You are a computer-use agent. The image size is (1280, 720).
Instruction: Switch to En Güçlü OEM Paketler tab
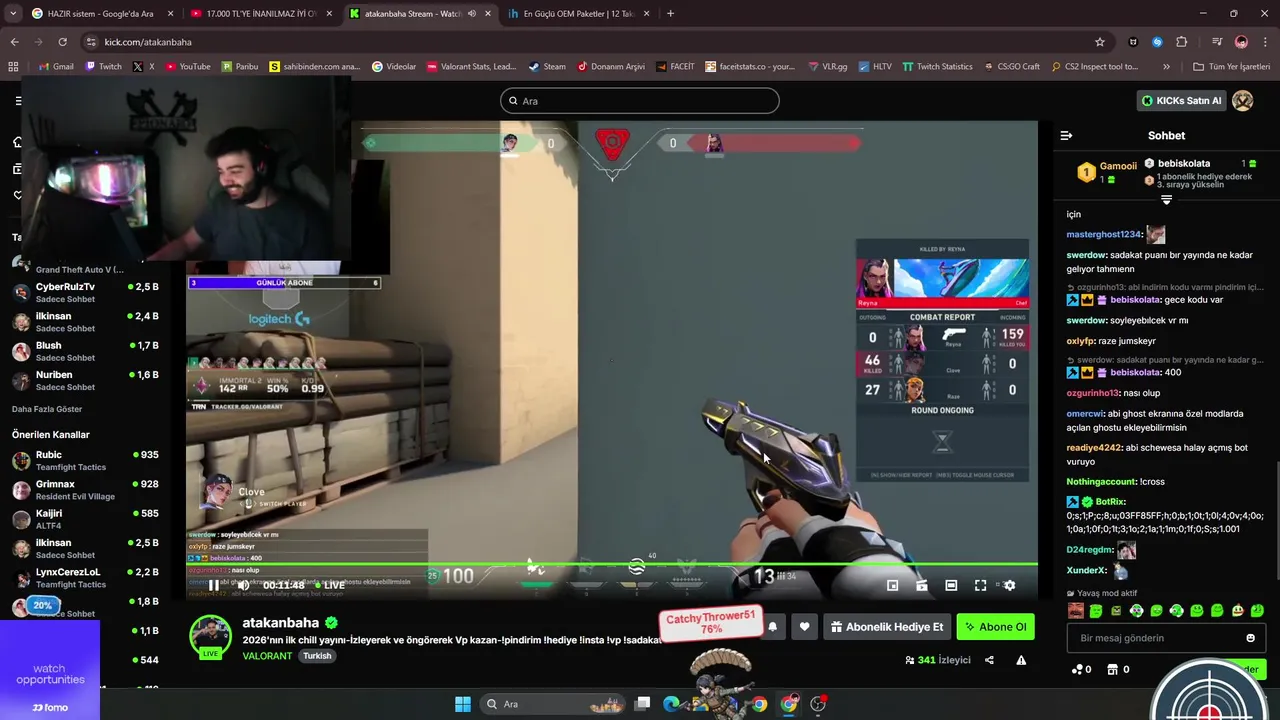[x=578, y=14]
